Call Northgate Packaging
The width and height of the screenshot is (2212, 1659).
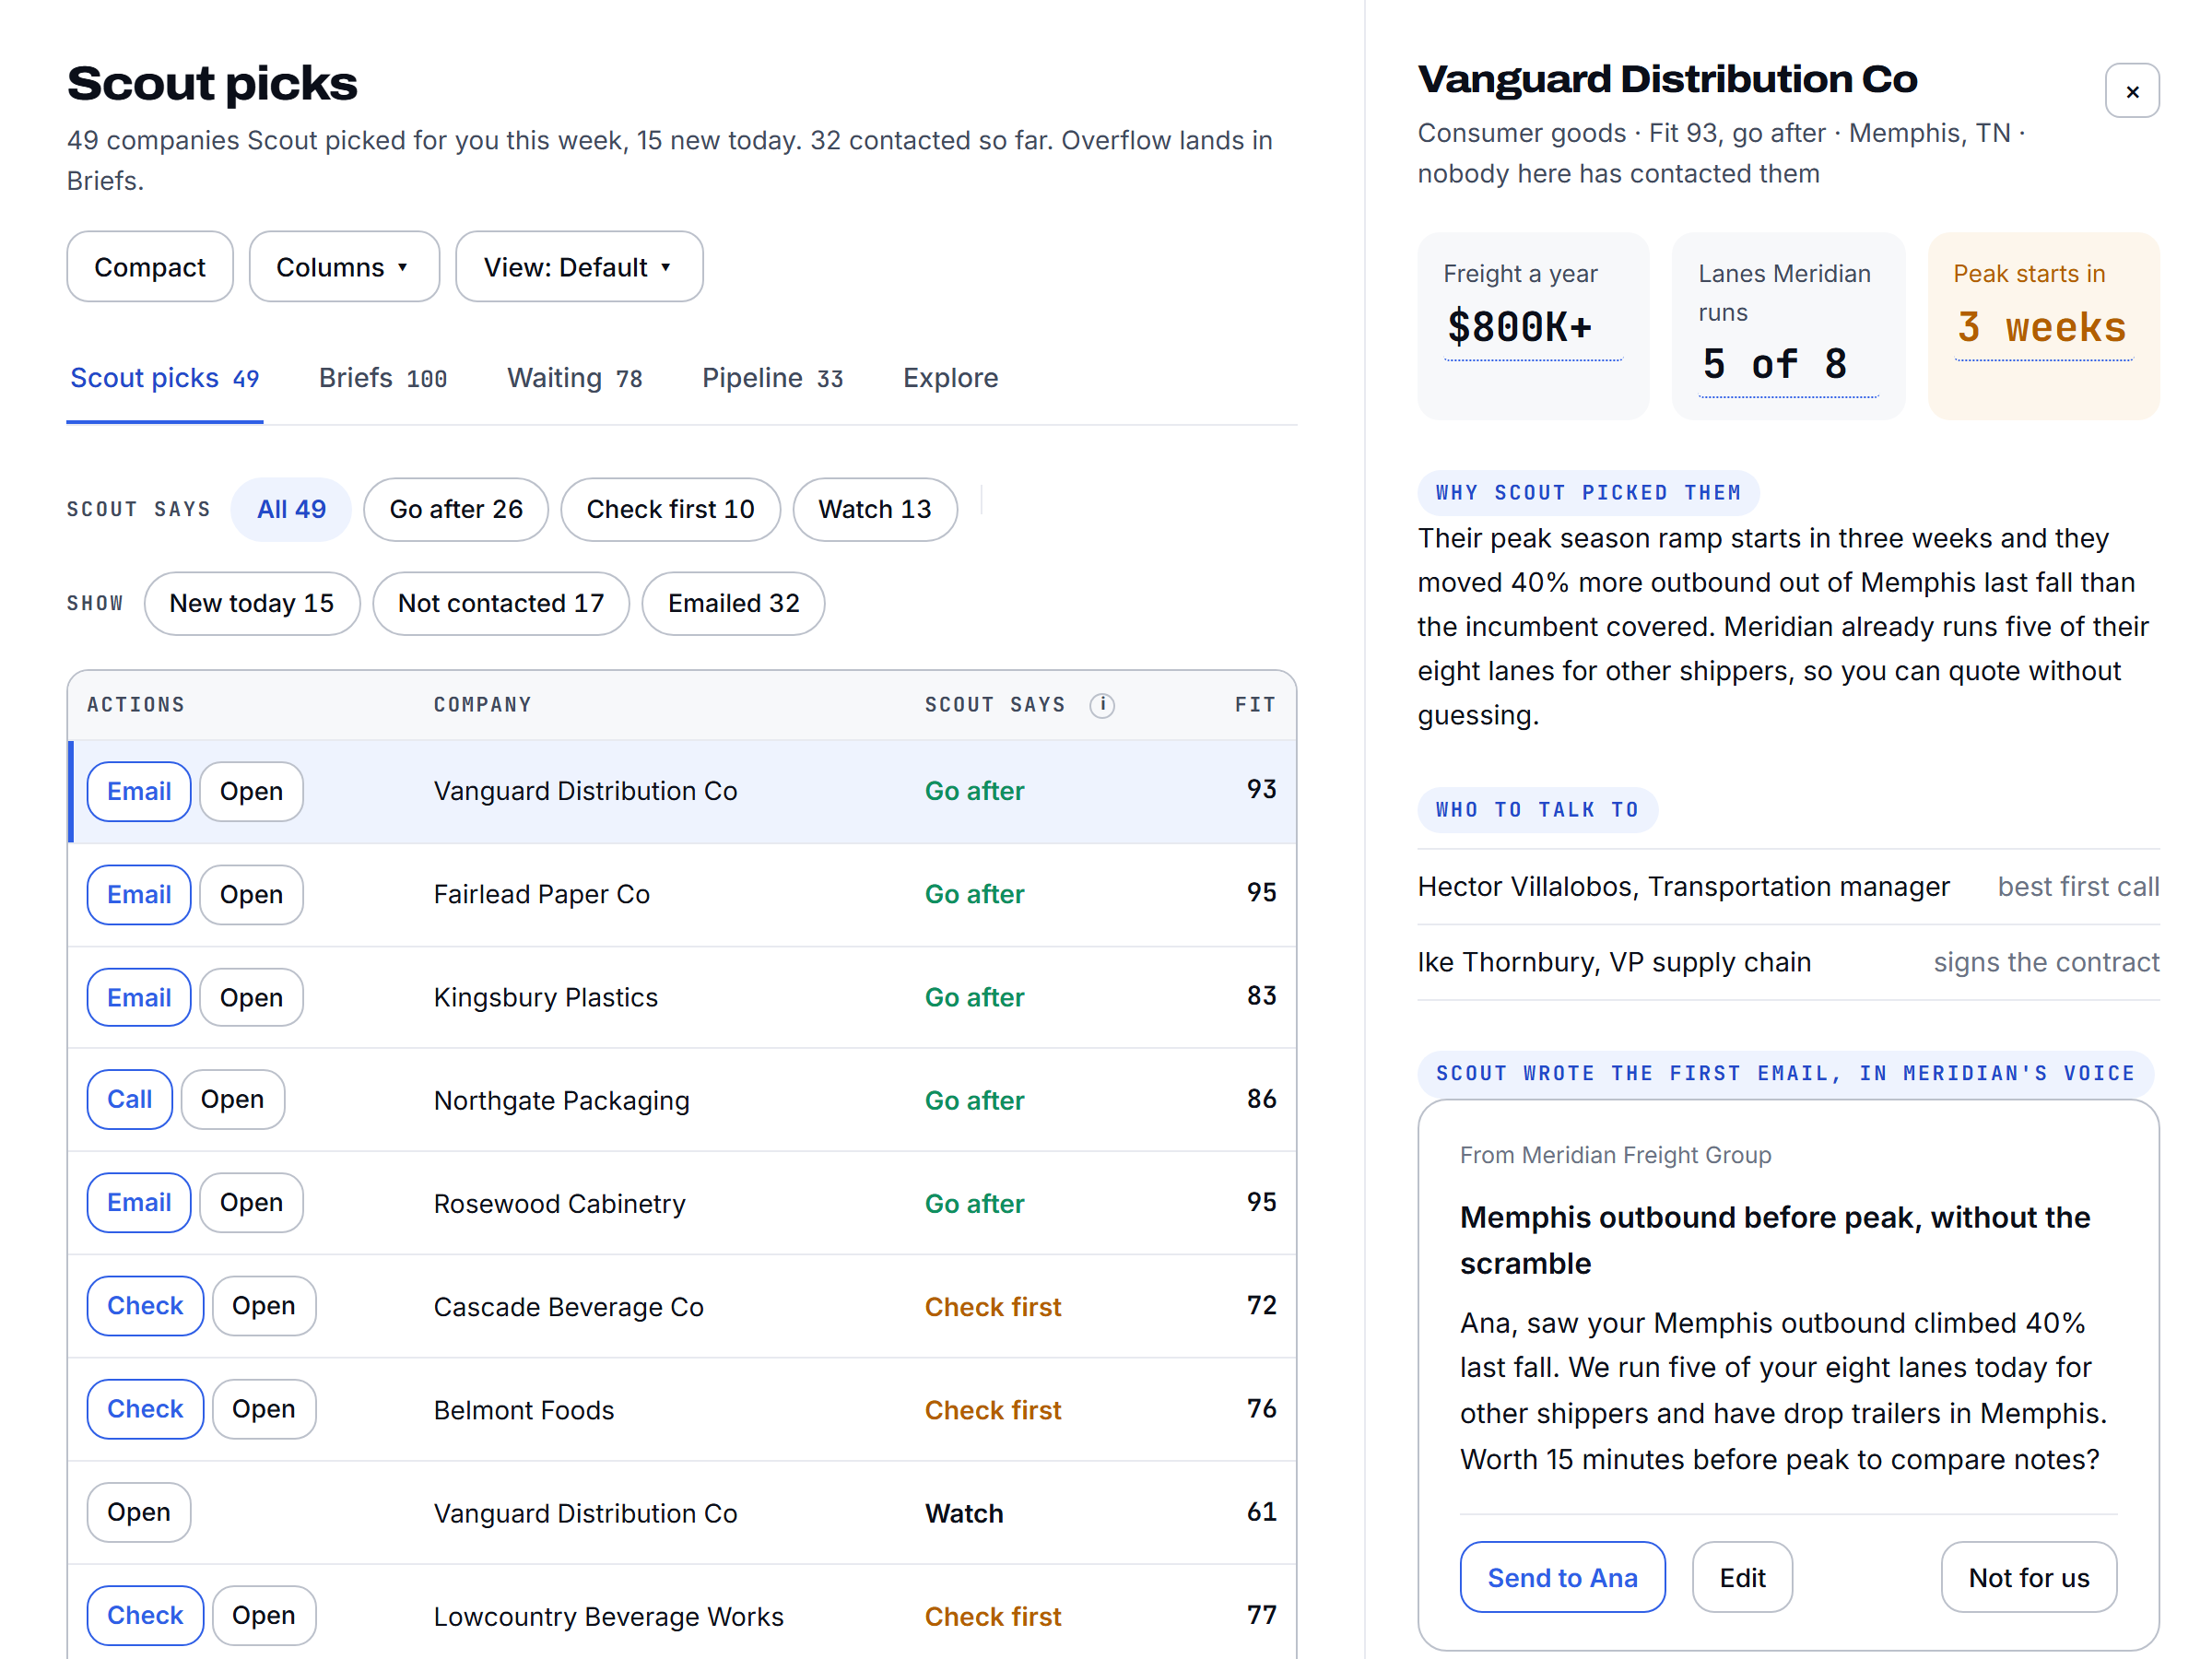(130, 1099)
